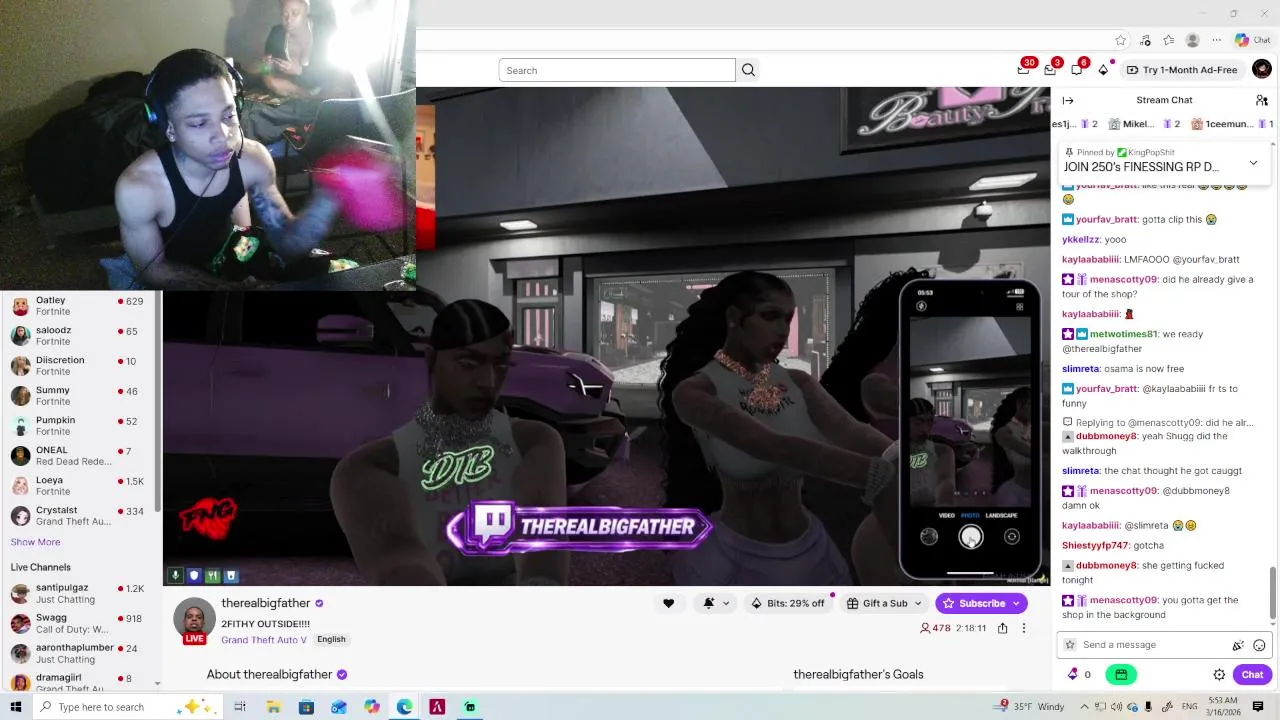The width and height of the screenshot is (1280, 720).
Task: Open whispers icon with badge 6
Action: [1076, 70]
